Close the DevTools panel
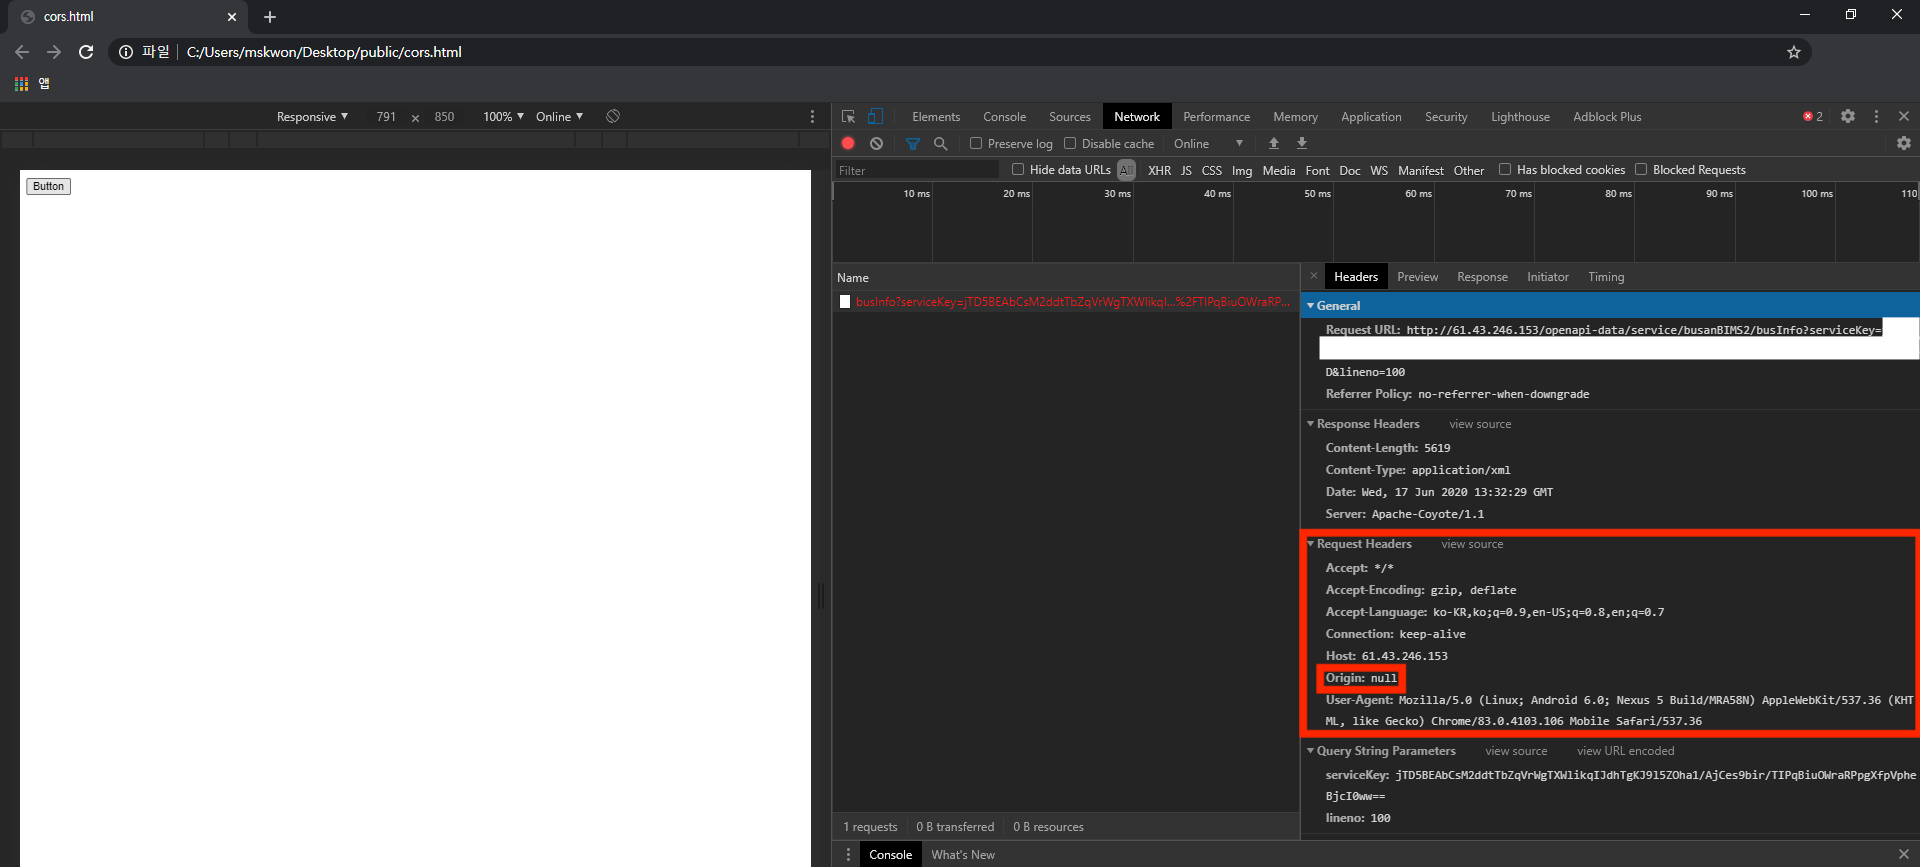 click(x=1904, y=116)
